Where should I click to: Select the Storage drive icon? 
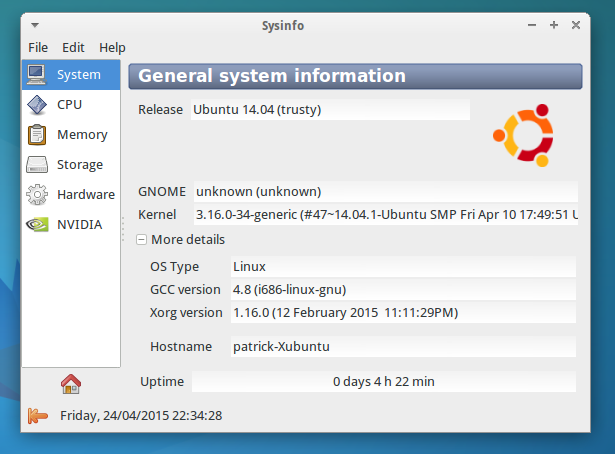(37, 165)
